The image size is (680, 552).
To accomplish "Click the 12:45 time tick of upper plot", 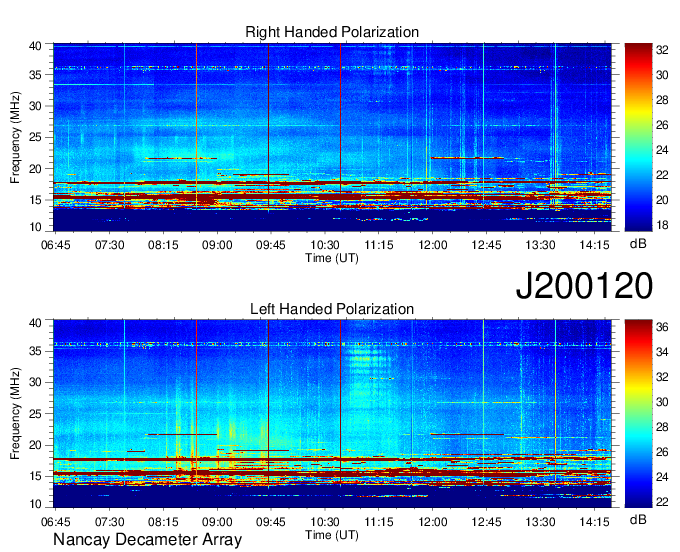I will coord(486,245).
